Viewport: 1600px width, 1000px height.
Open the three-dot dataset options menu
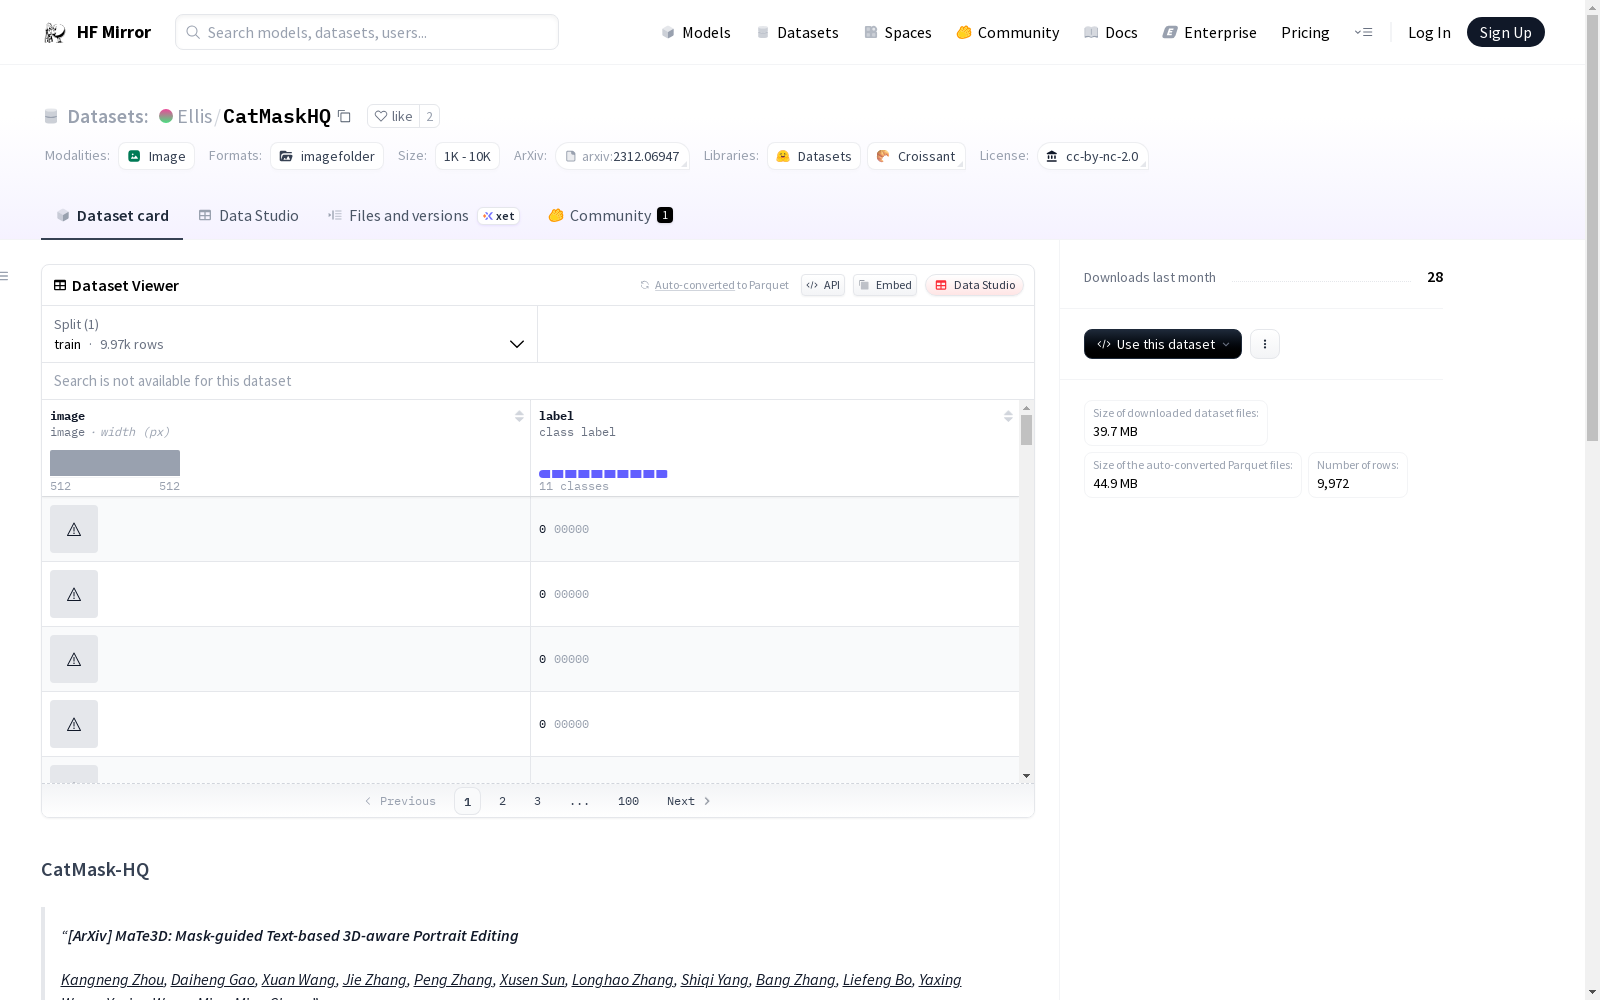coord(1265,344)
